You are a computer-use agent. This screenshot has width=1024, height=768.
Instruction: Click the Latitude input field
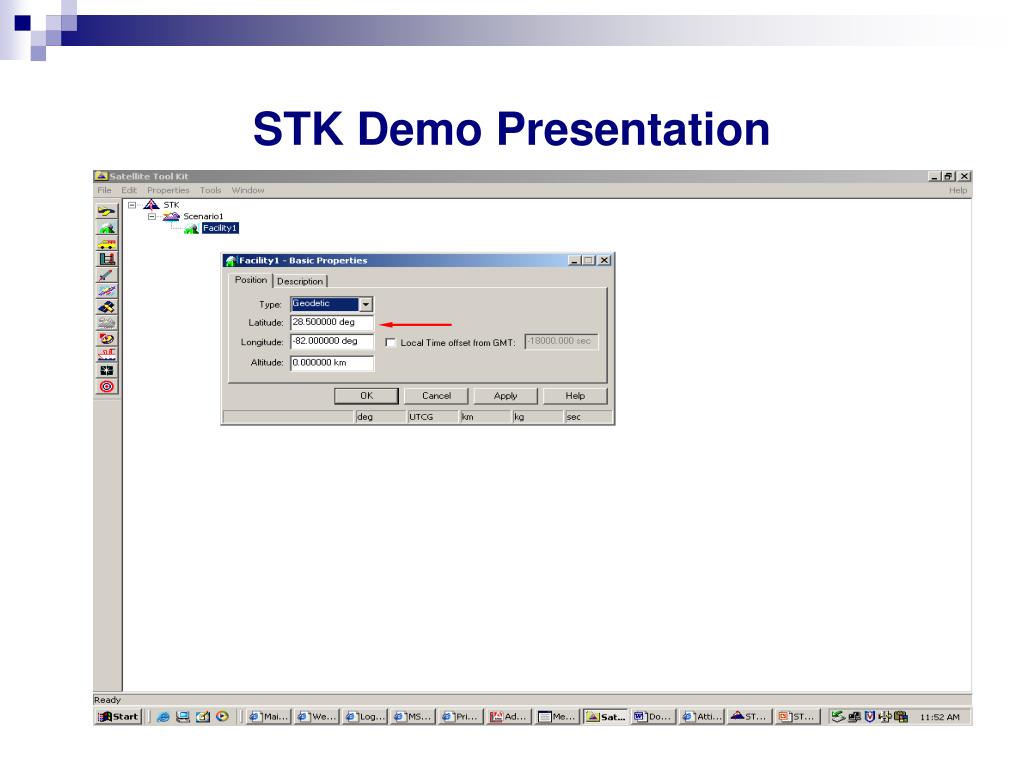coord(332,323)
